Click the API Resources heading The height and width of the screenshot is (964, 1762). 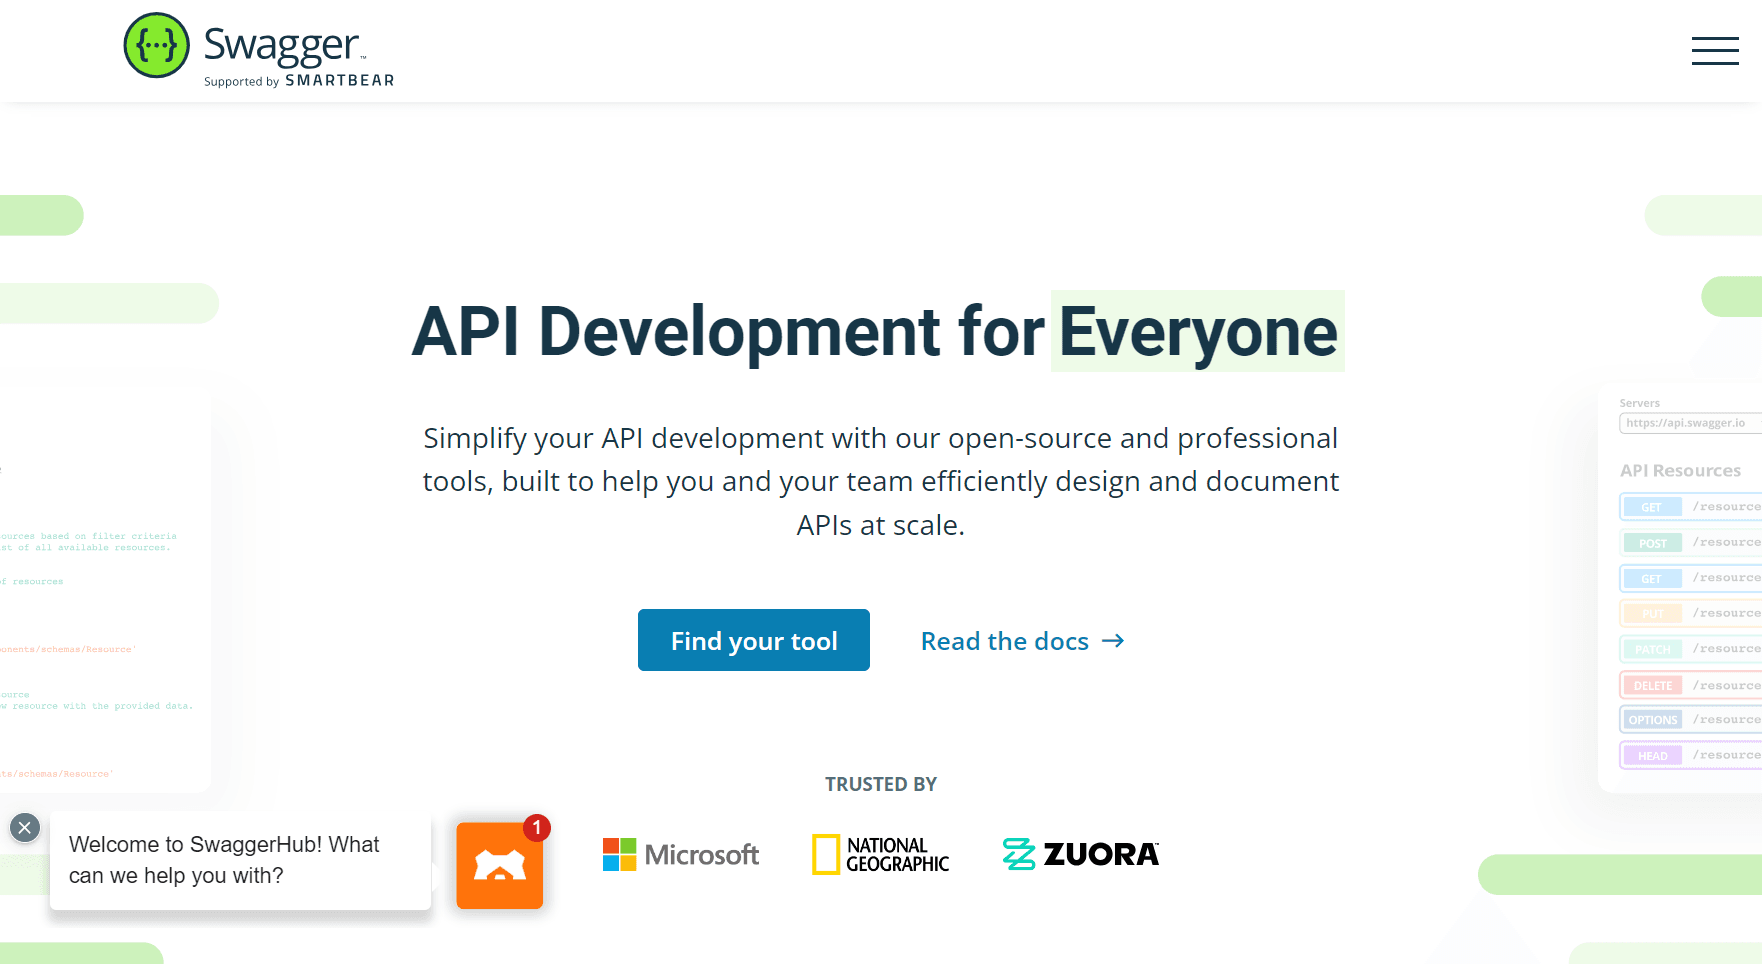coord(1680,470)
